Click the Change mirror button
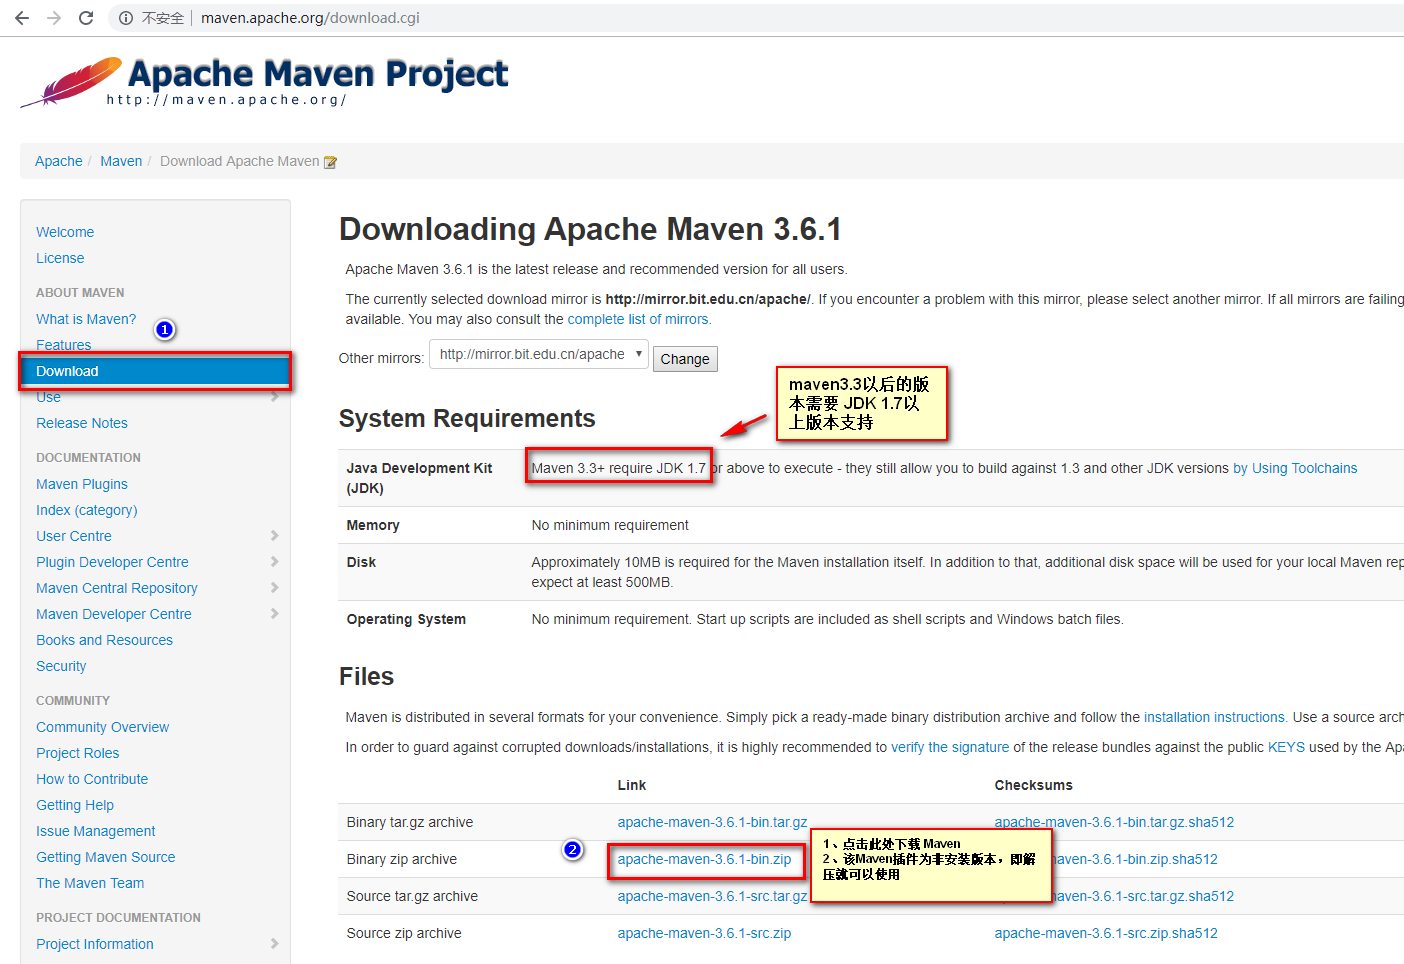Screen dimensions: 1404x964 685,359
